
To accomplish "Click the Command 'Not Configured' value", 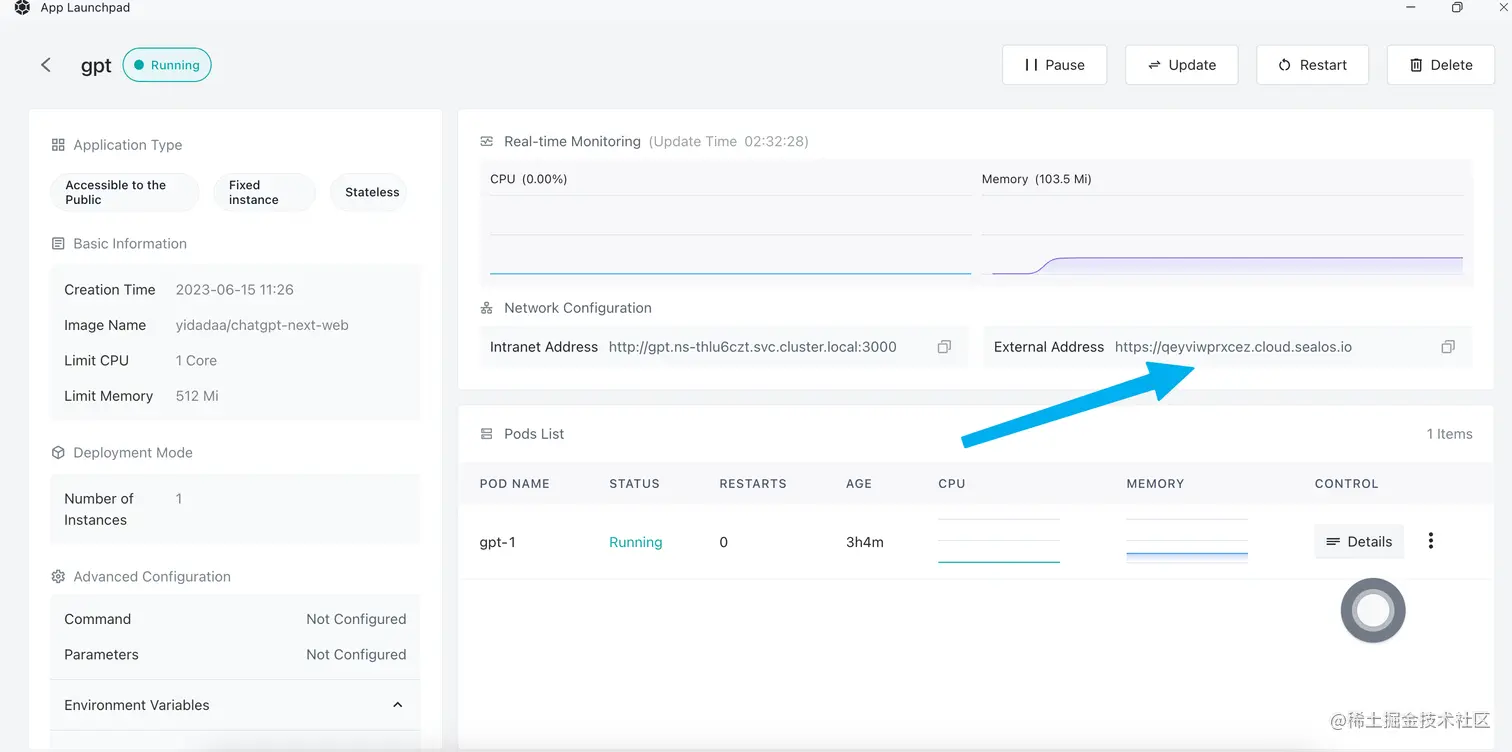I will (x=356, y=619).
